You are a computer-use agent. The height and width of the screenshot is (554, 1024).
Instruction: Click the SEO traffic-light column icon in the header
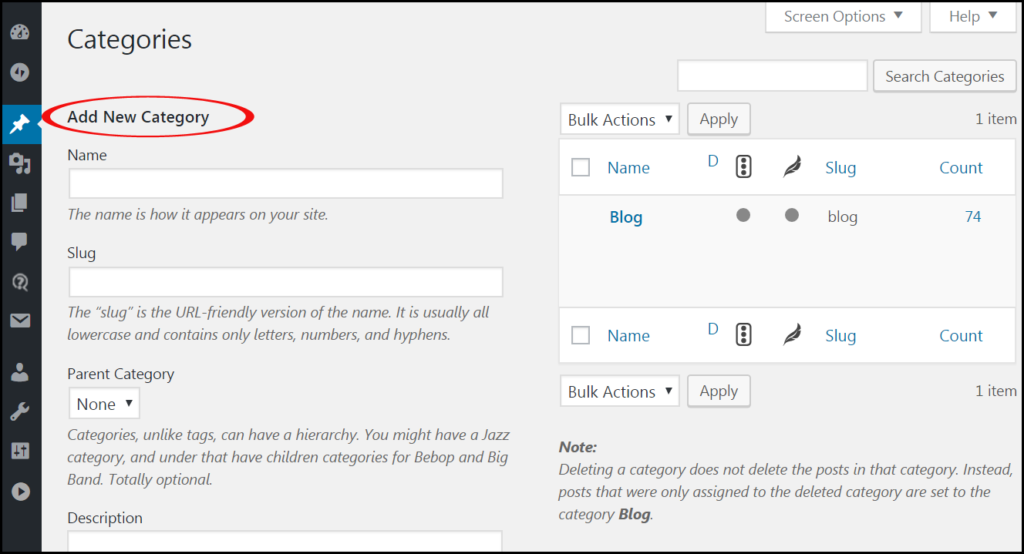(x=743, y=167)
